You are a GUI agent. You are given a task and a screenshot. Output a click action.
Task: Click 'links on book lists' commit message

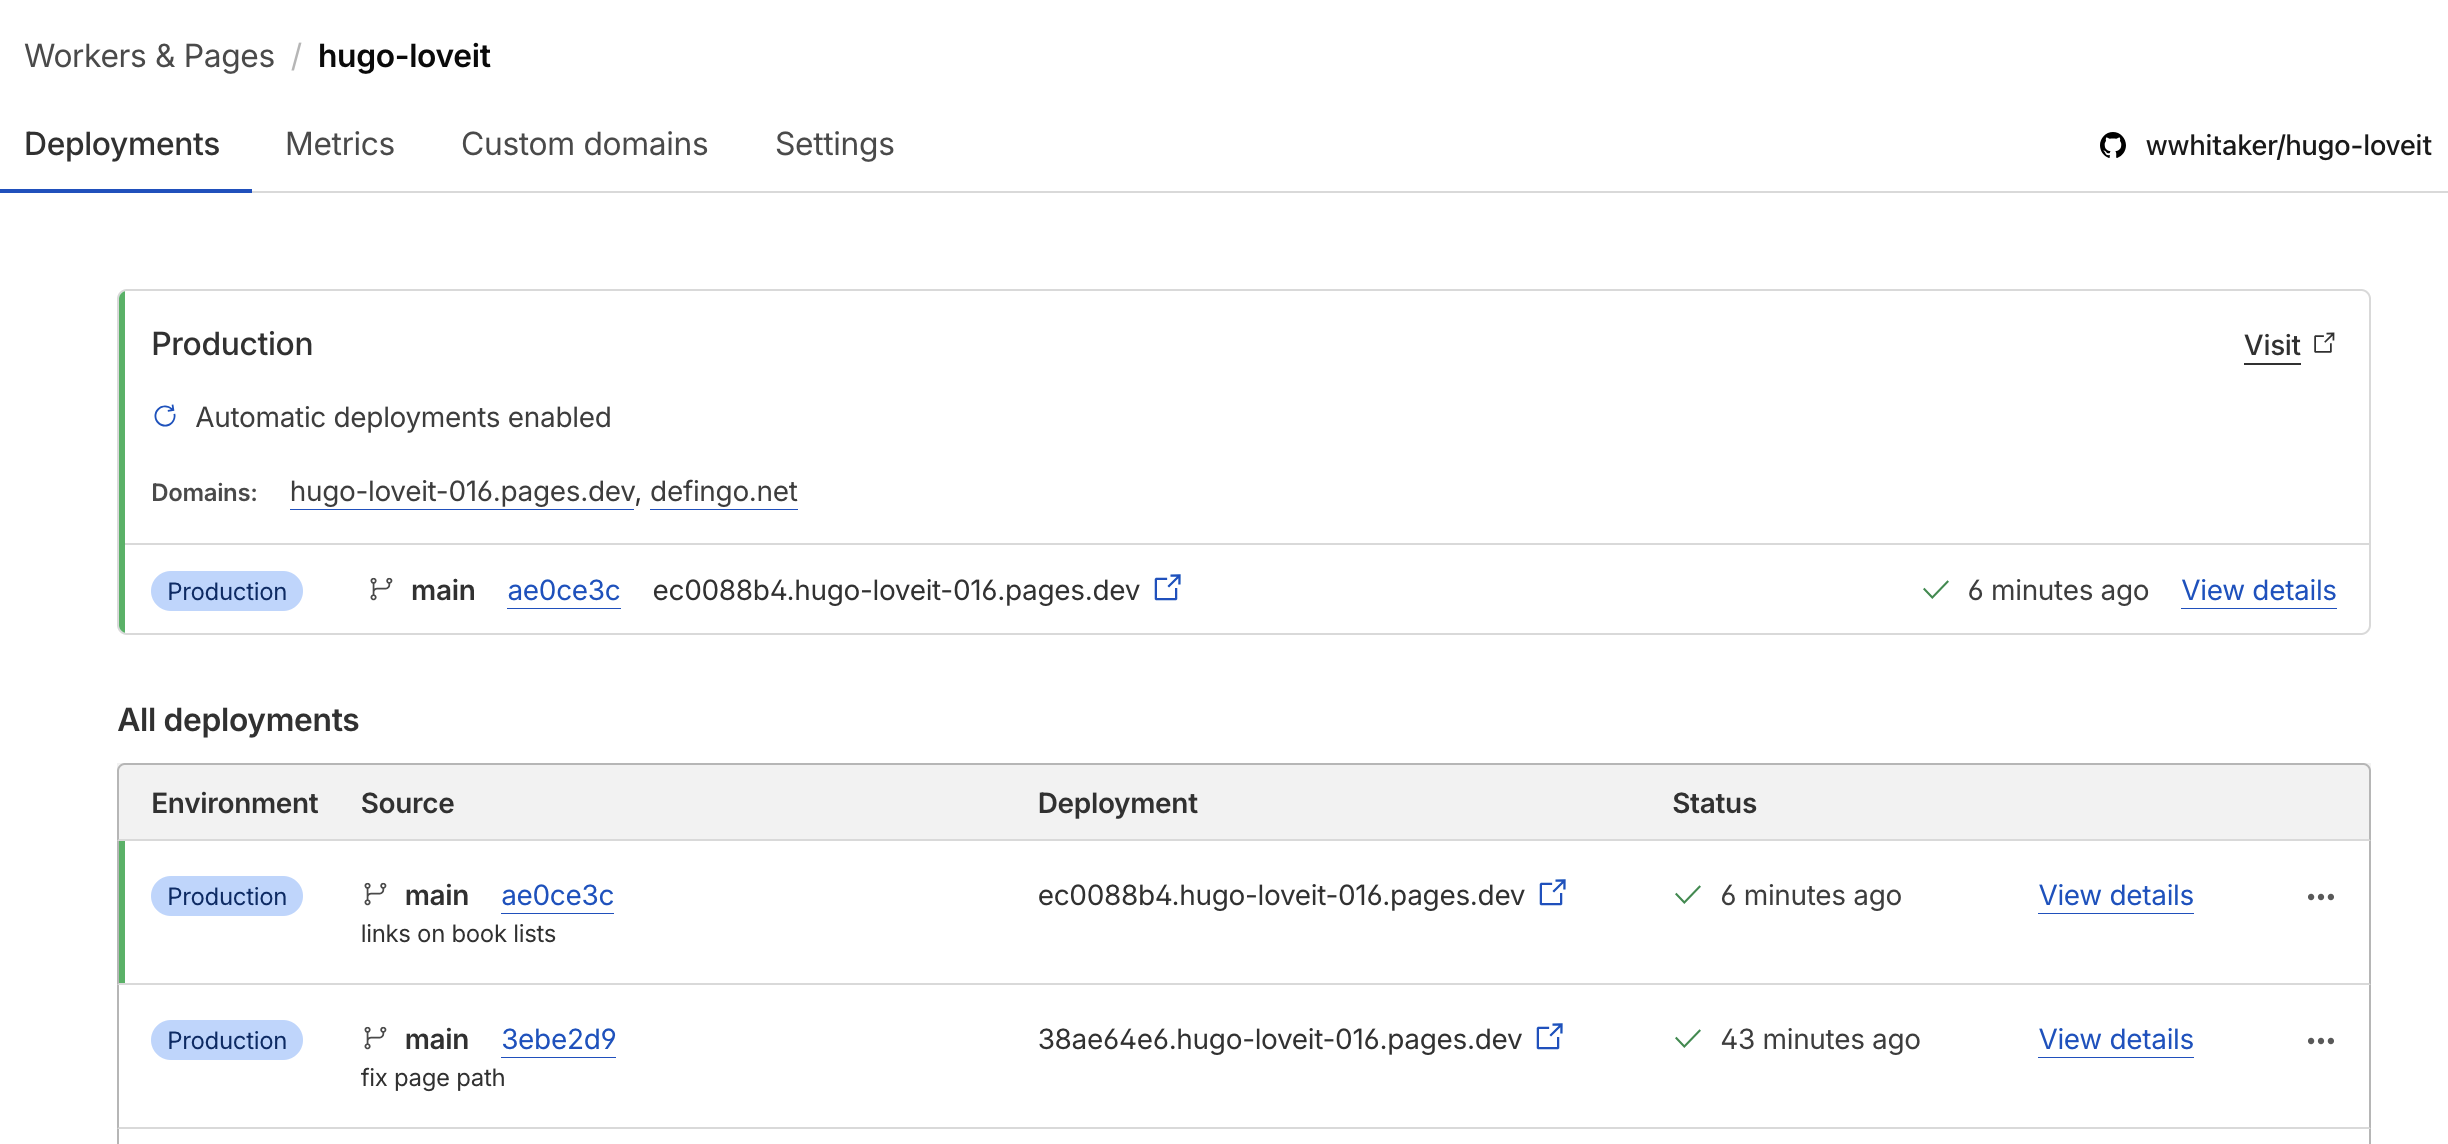point(458,934)
